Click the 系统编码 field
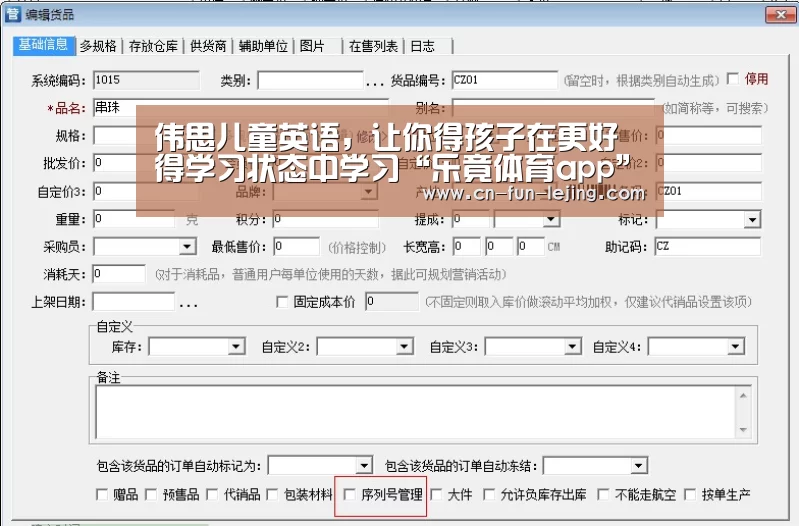Screen dimensions: 799x526 coord(146,80)
